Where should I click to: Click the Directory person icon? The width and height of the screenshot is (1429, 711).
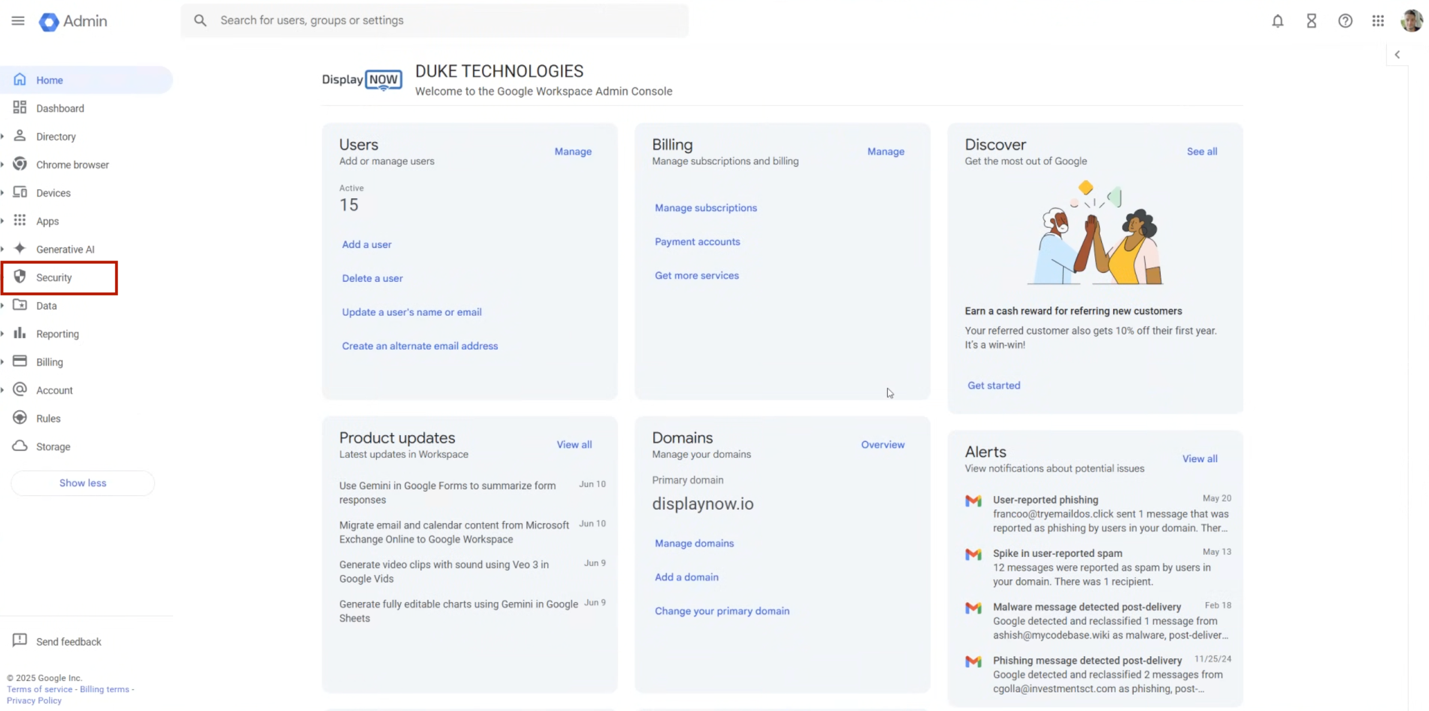pos(19,135)
